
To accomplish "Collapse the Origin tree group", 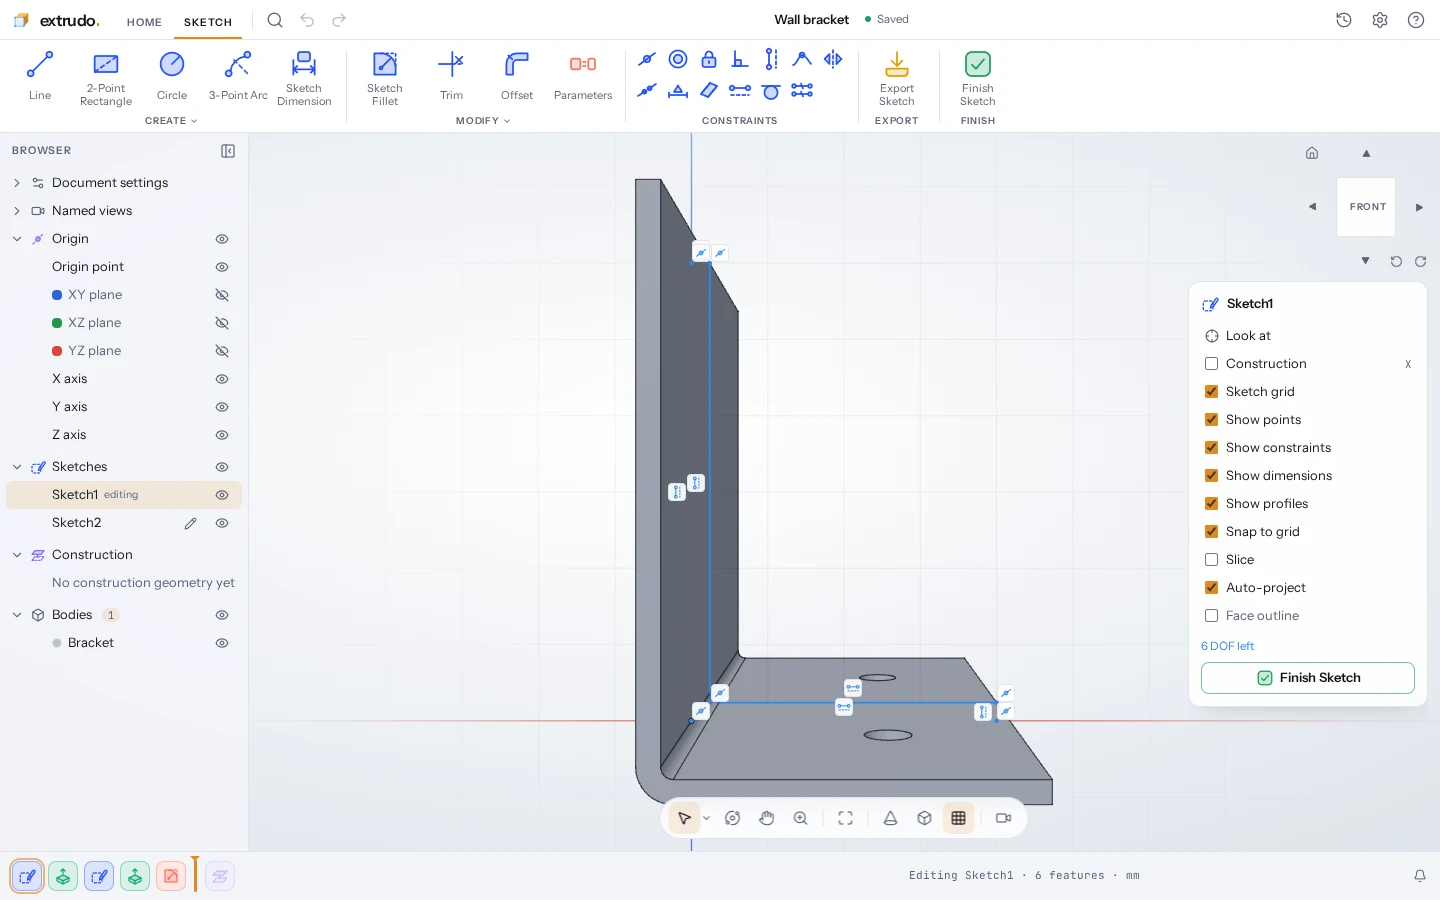I will (x=17, y=239).
